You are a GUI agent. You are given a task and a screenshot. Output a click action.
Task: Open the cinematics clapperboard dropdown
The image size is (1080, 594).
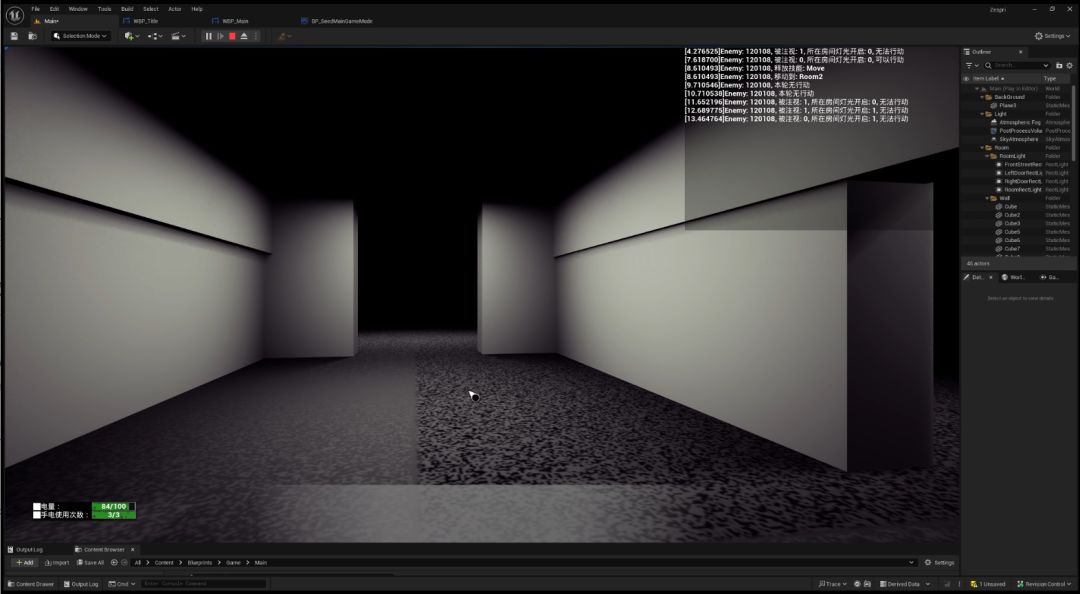click(178, 36)
